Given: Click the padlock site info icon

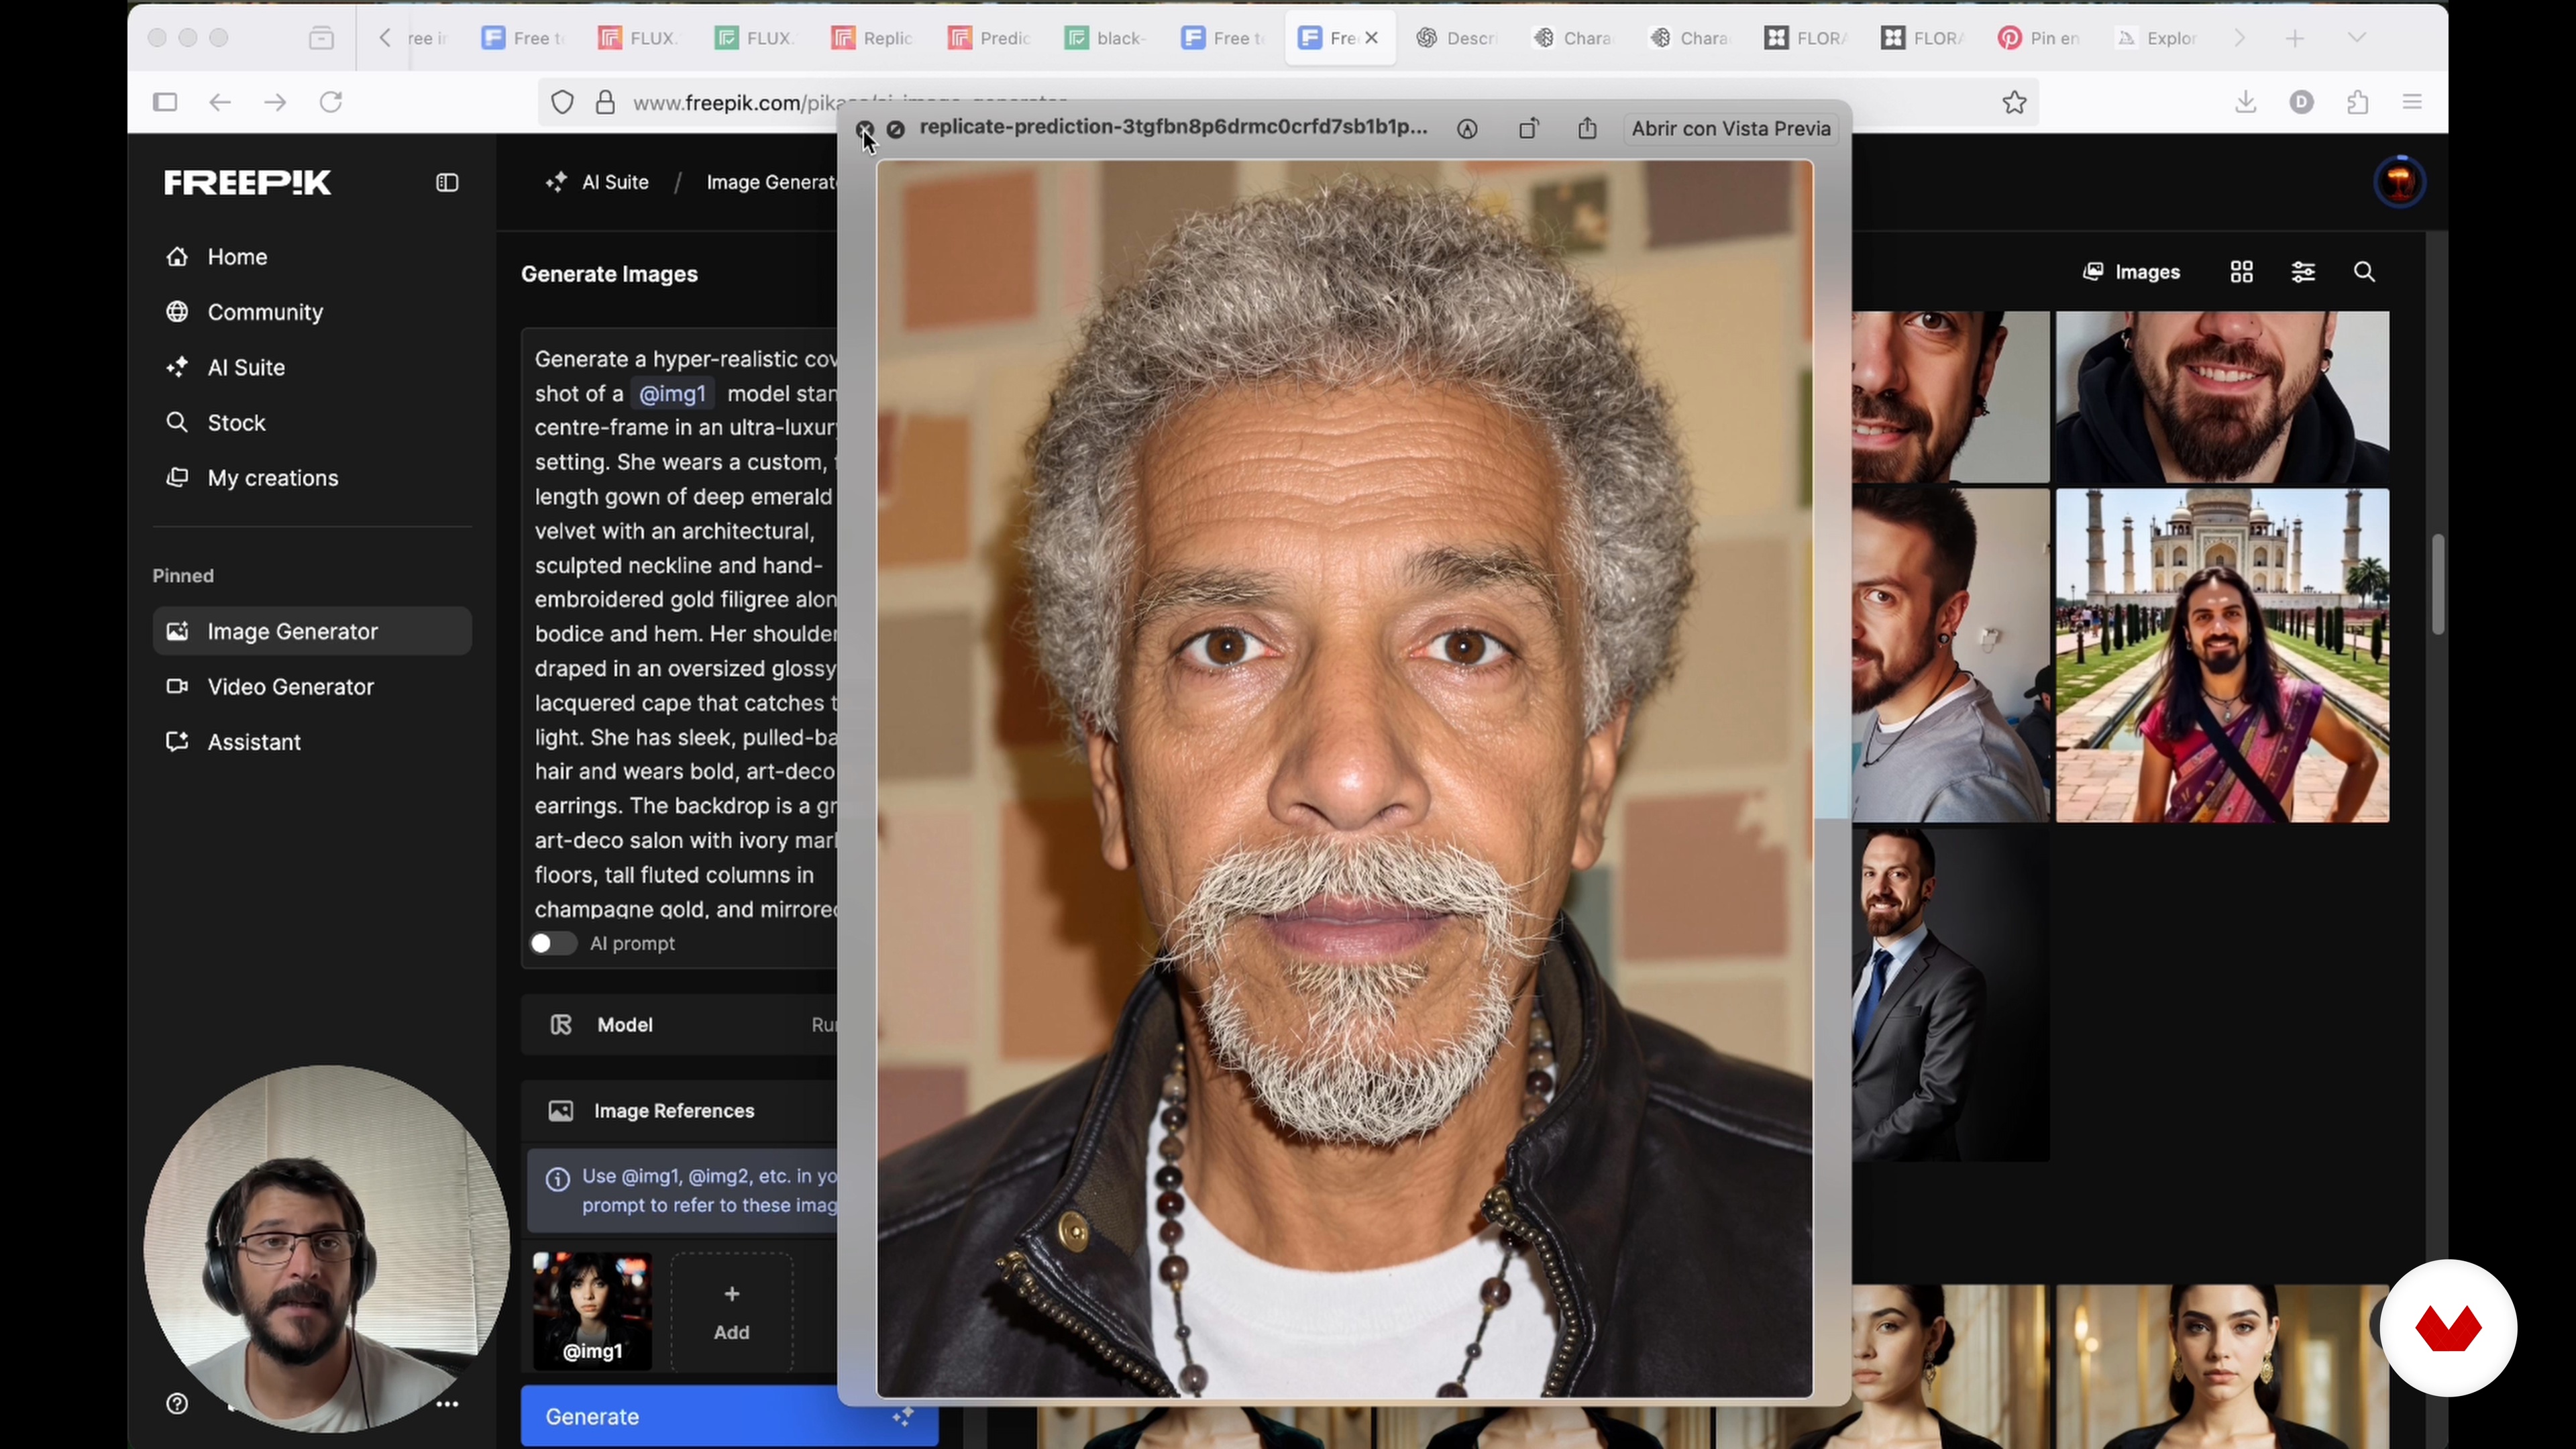Looking at the screenshot, I should (605, 103).
